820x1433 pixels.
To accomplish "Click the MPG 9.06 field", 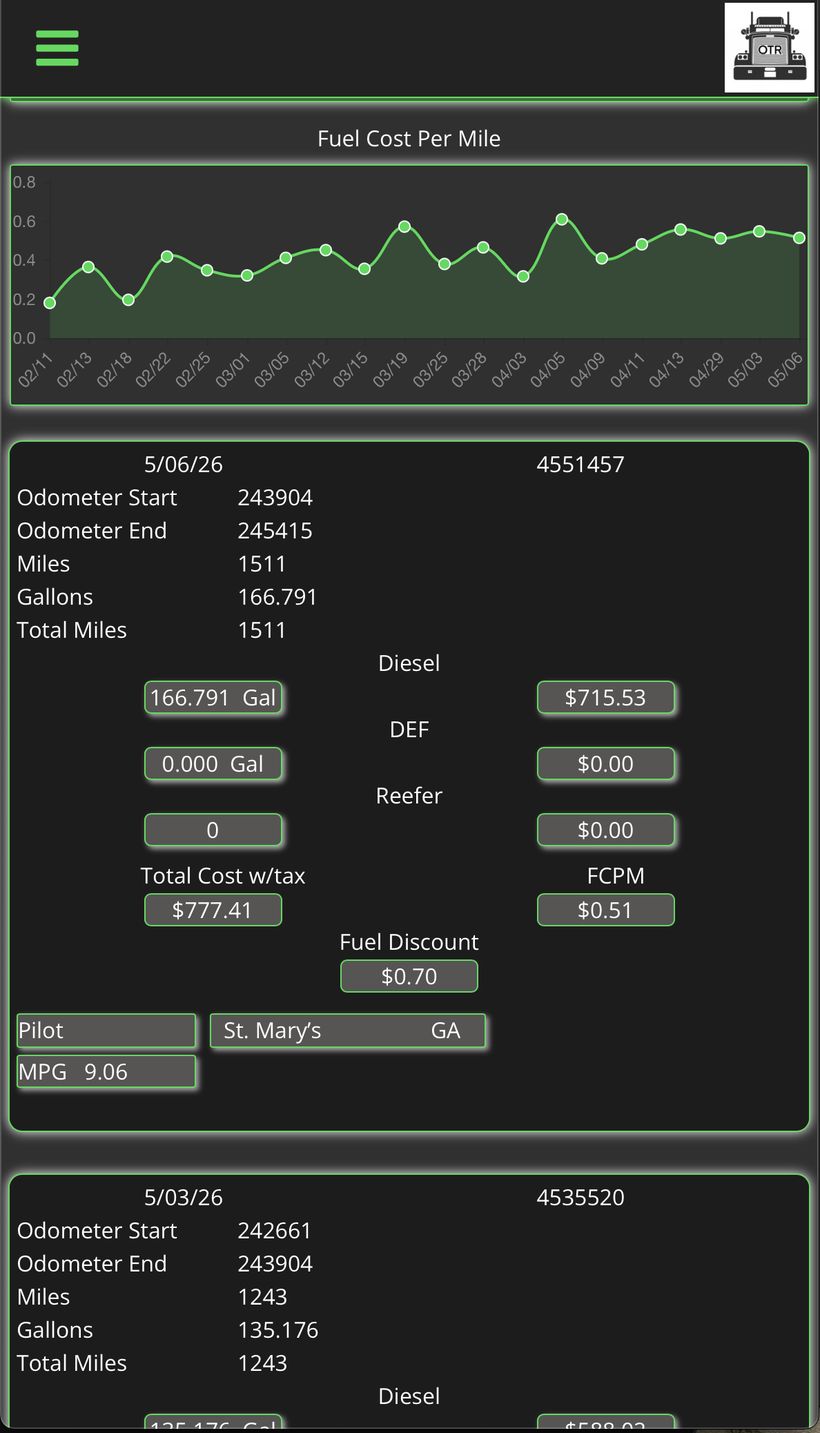I will click(106, 1072).
